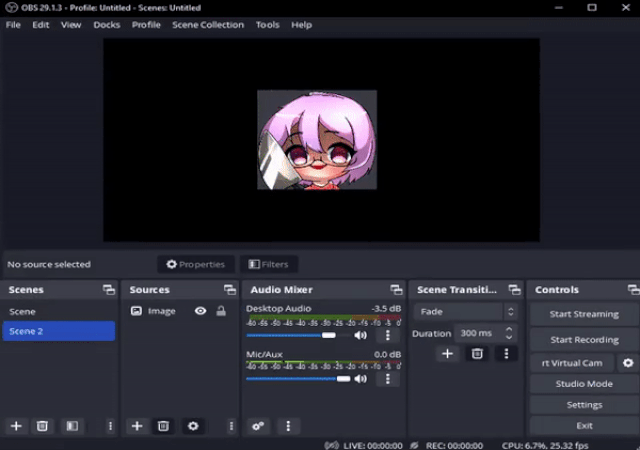Float the Sources dock panel

click(x=230, y=290)
